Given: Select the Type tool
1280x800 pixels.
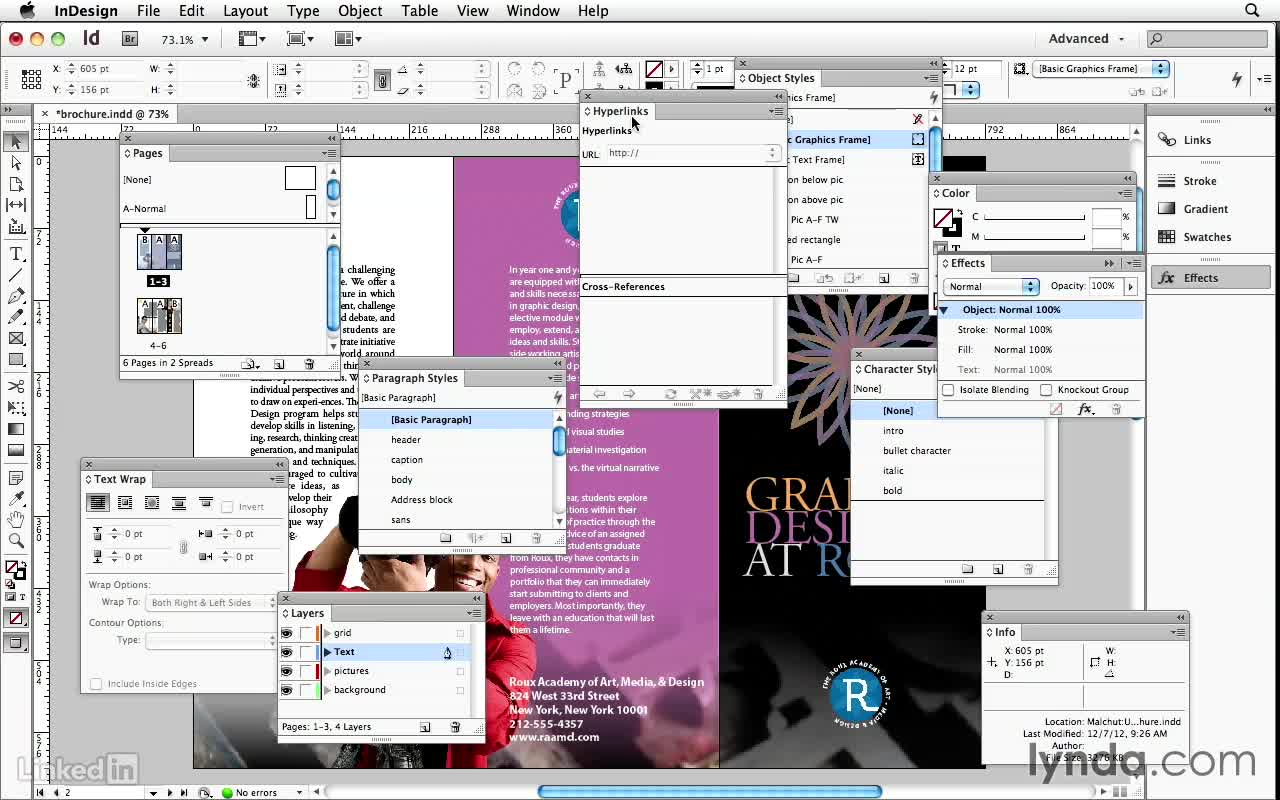Looking at the screenshot, I should tap(16, 255).
